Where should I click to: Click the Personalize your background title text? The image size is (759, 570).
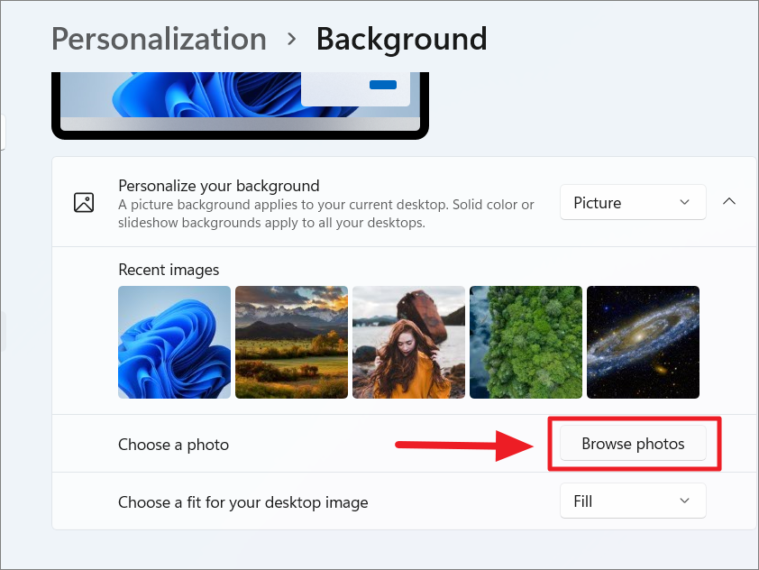219,185
